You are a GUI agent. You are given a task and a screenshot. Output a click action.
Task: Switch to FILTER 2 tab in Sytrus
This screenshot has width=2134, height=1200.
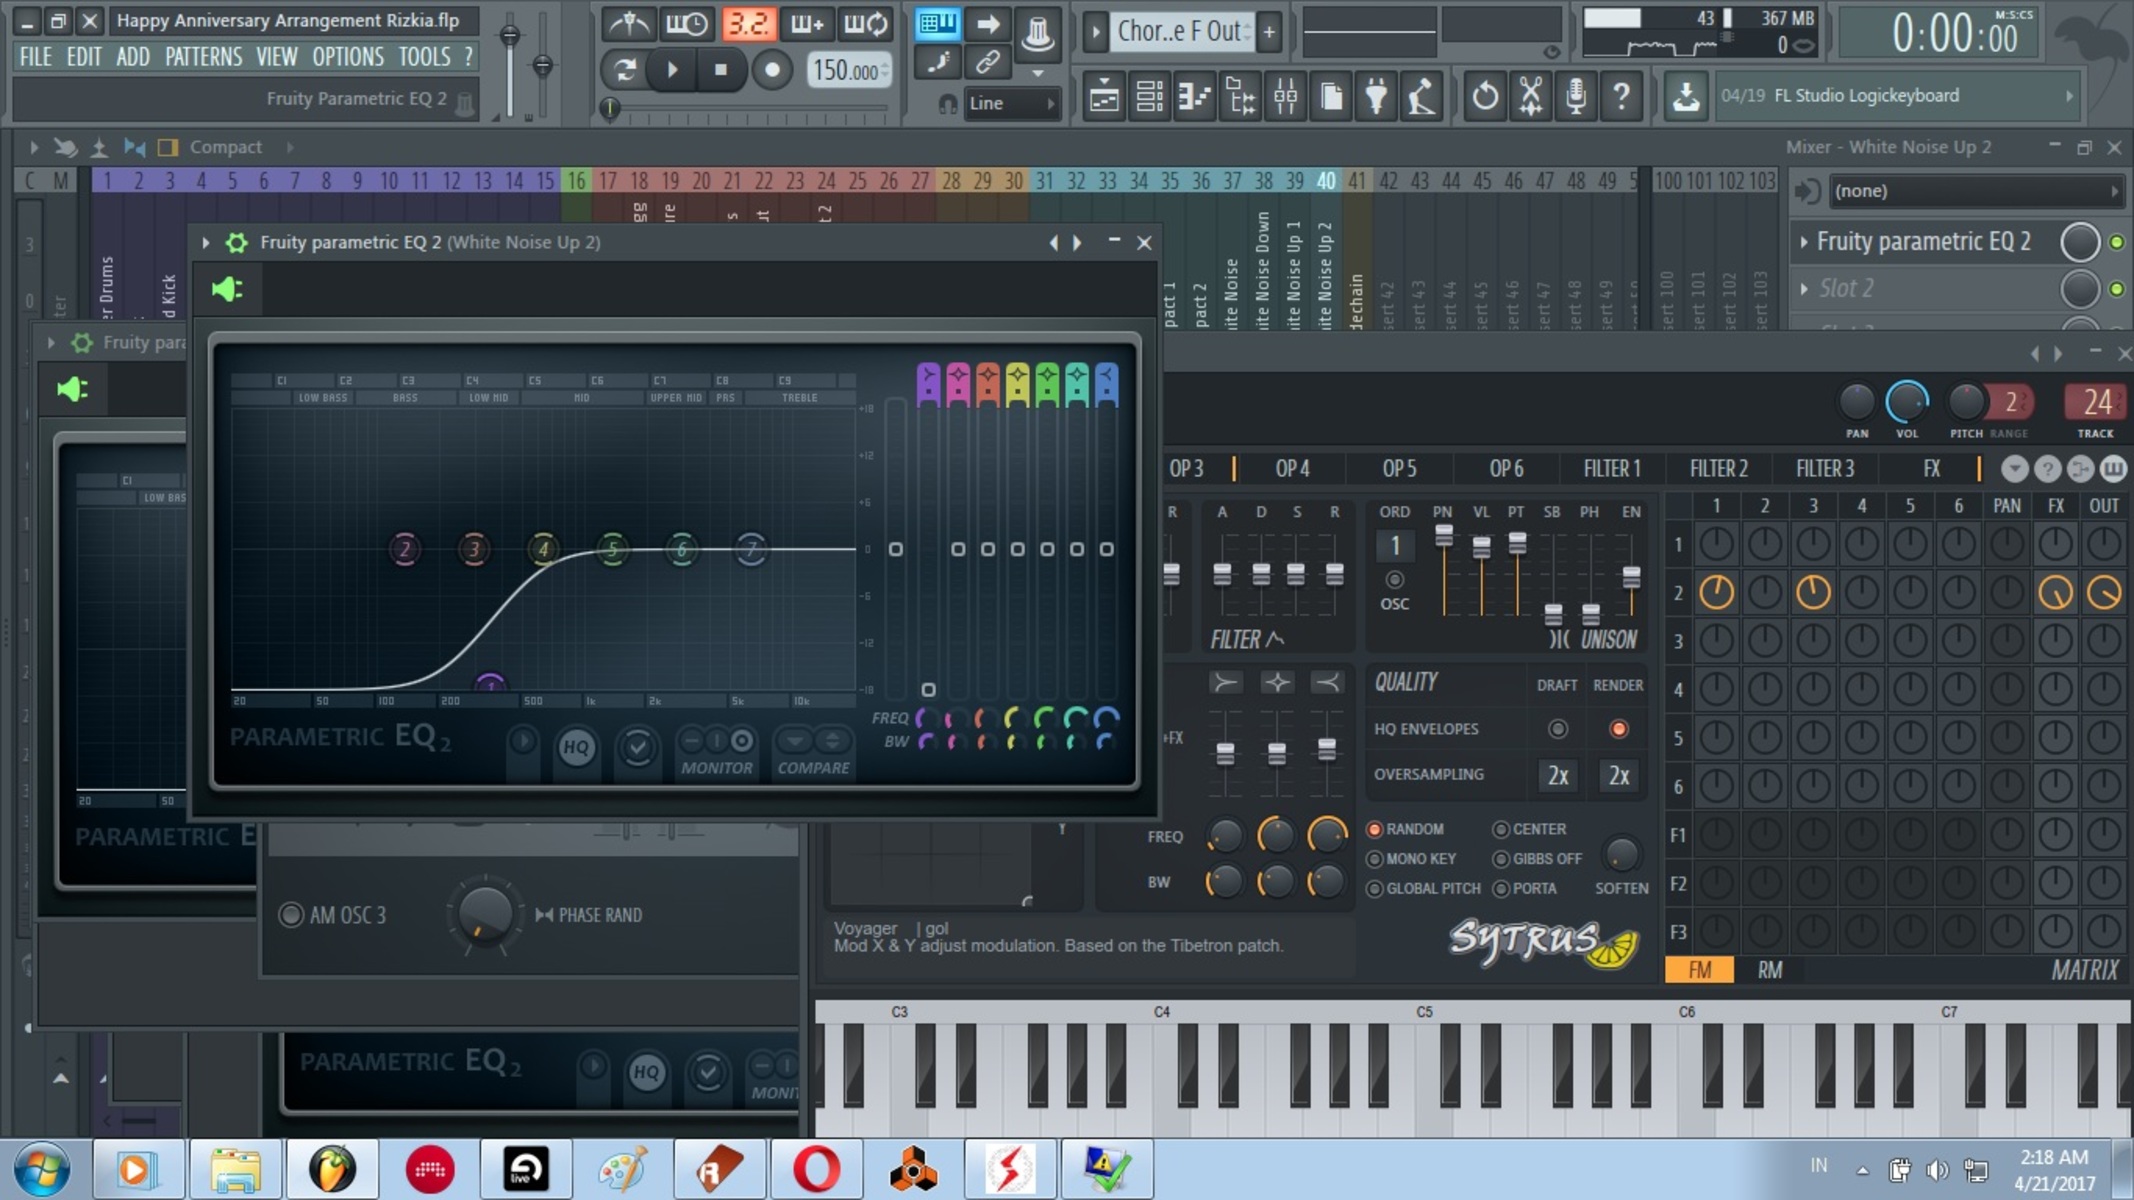pos(1718,468)
